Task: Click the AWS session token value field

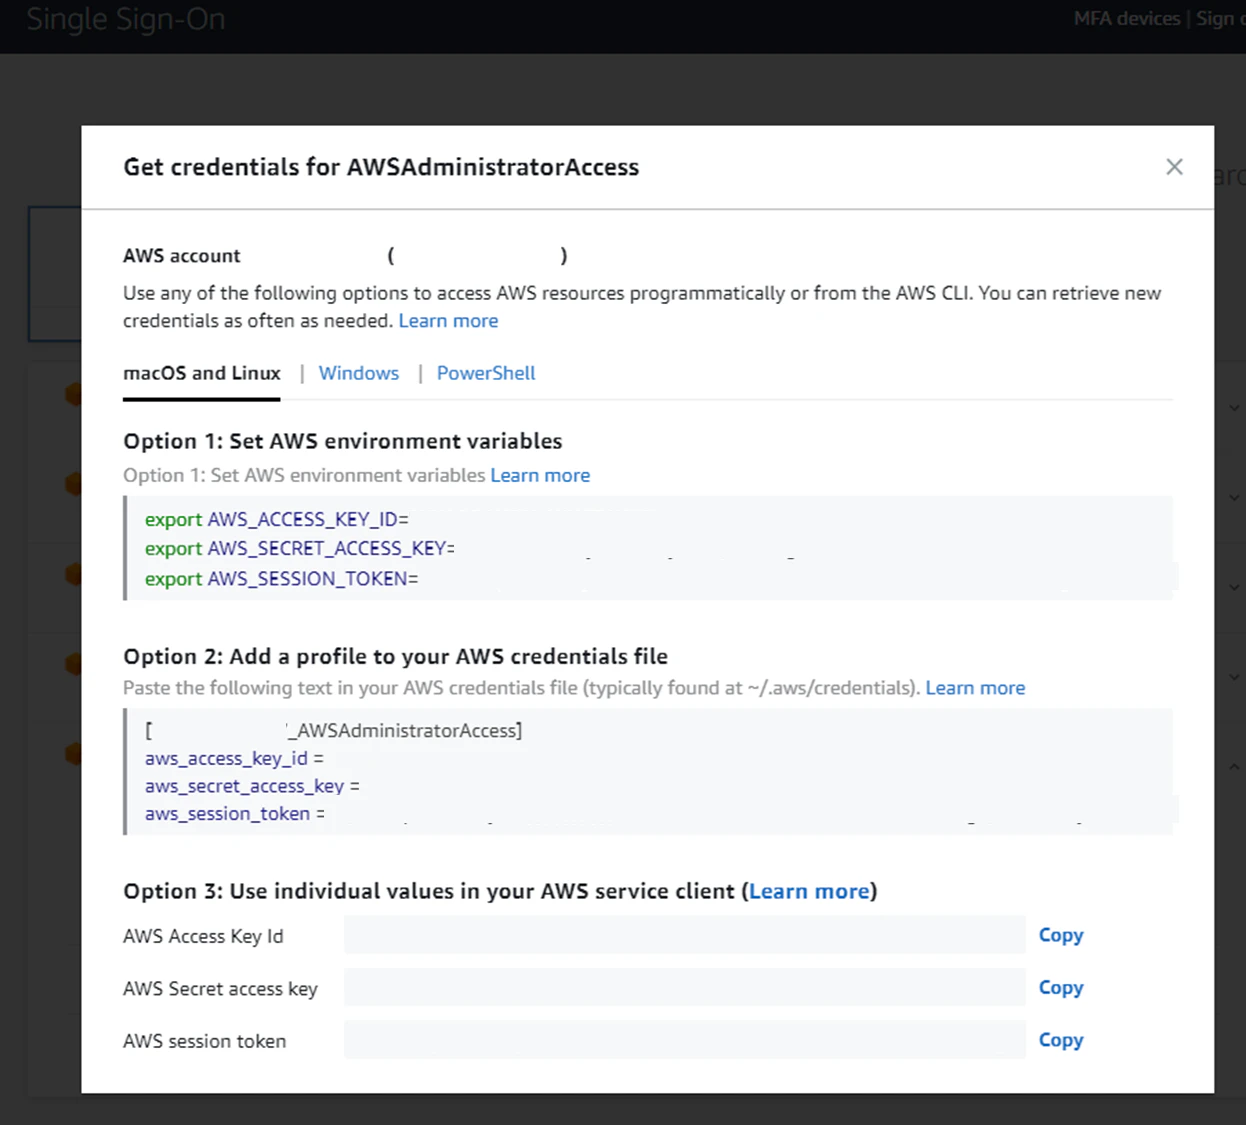Action: (685, 1040)
